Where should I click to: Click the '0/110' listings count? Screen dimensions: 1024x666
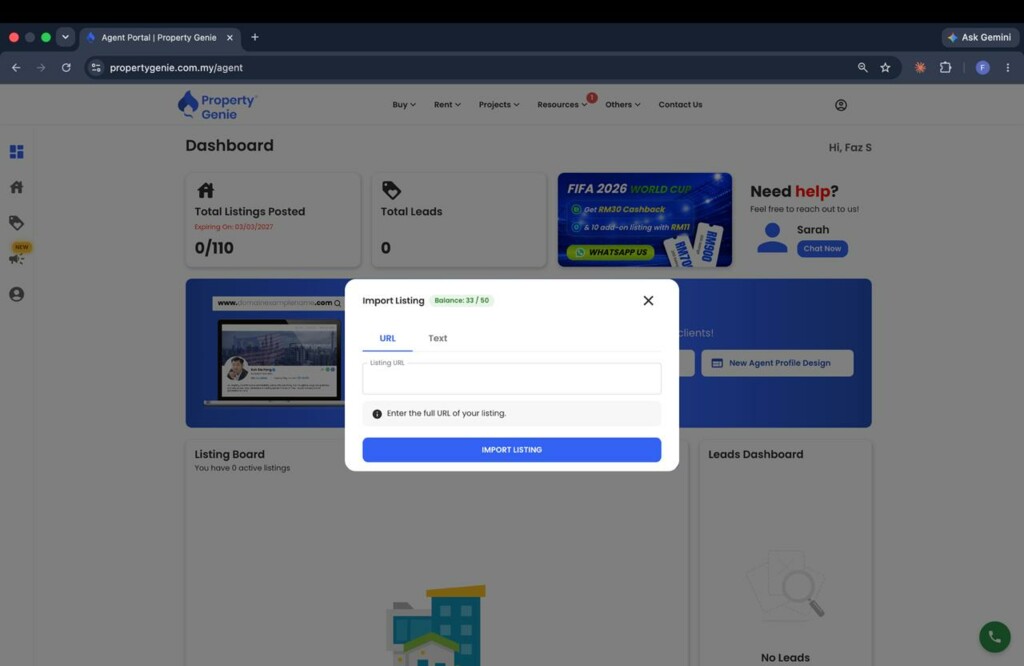214,247
